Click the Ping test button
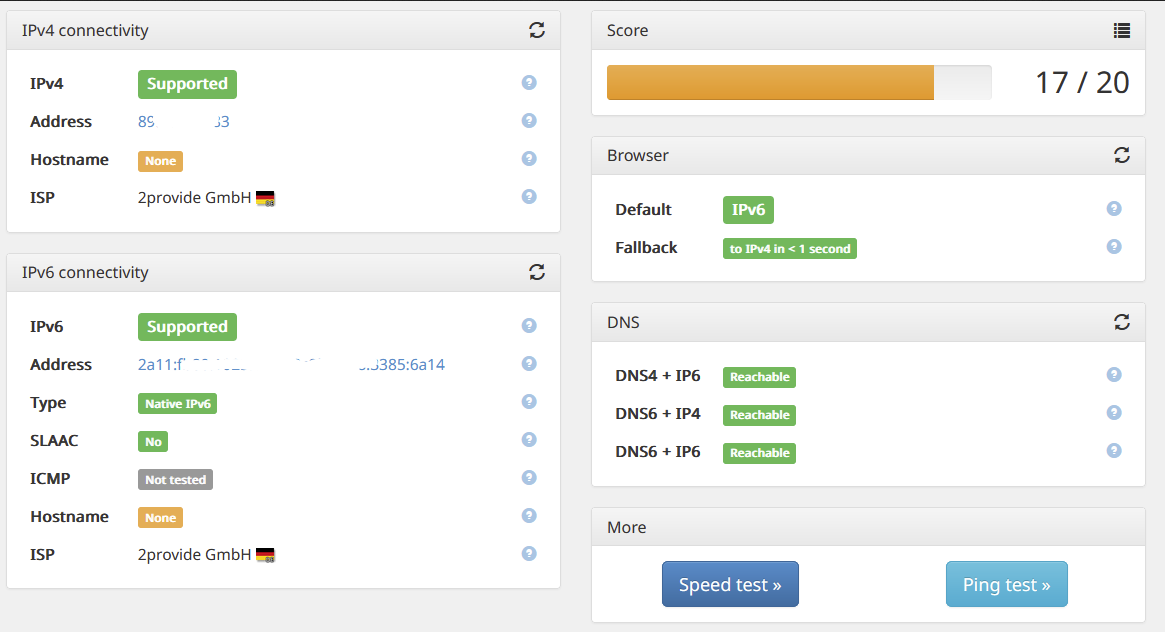This screenshot has width=1165, height=632. tap(1006, 584)
